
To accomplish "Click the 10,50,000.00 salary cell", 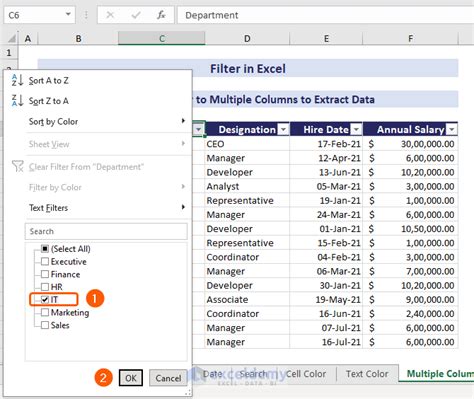I will point(410,229).
